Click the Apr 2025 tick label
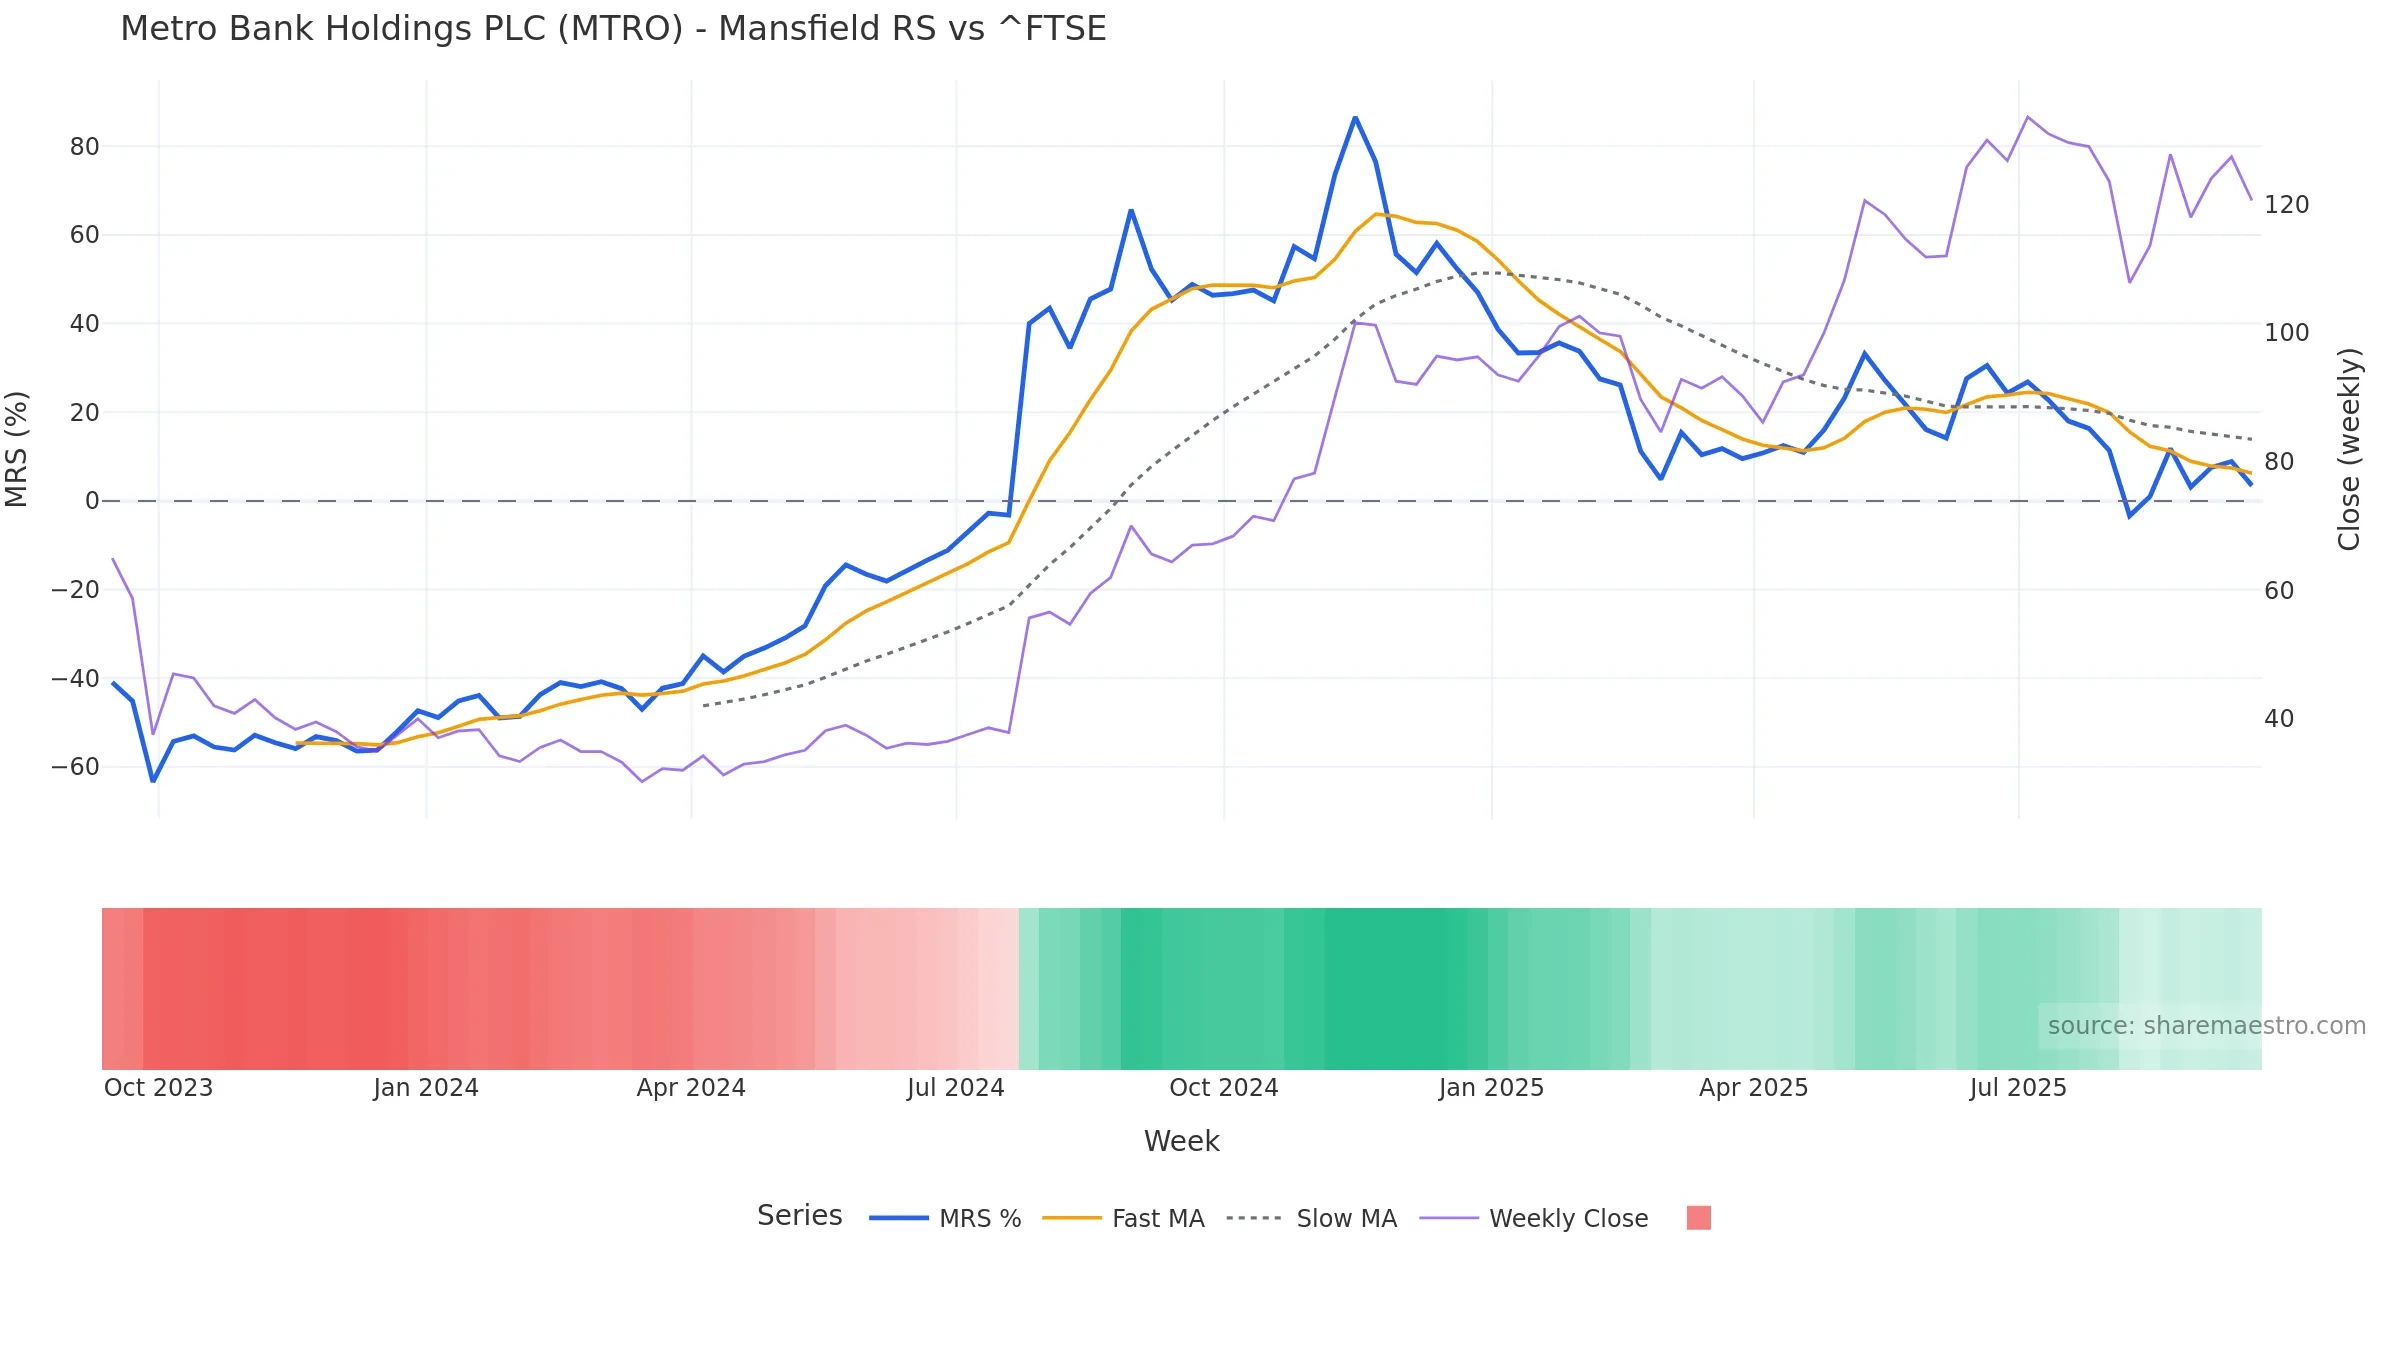The height and width of the screenshot is (1350, 2400). tap(1753, 1088)
